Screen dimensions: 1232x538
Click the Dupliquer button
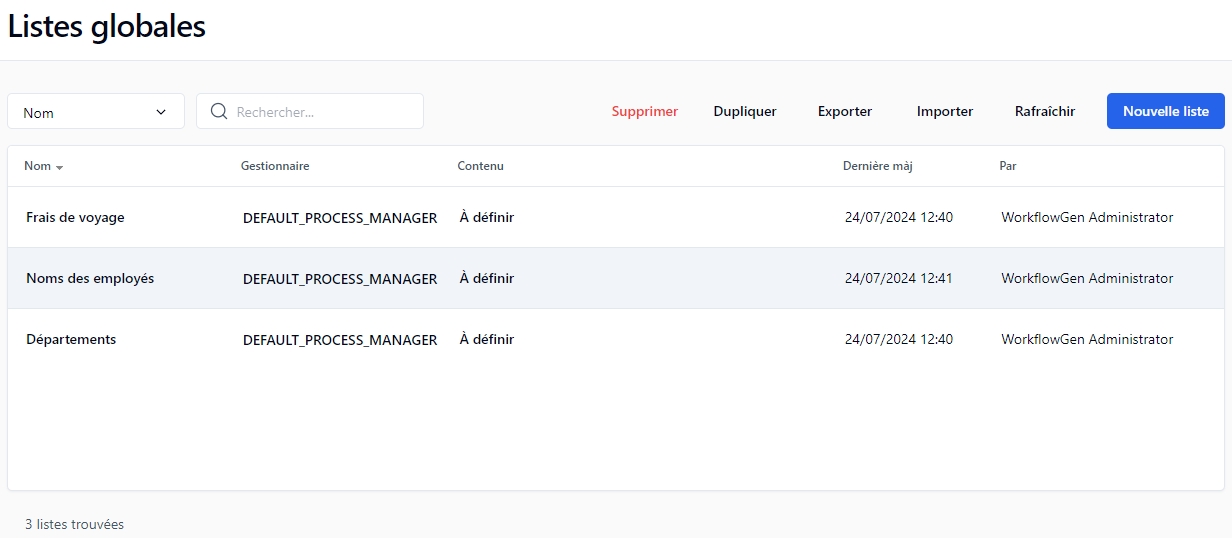click(x=745, y=112)
